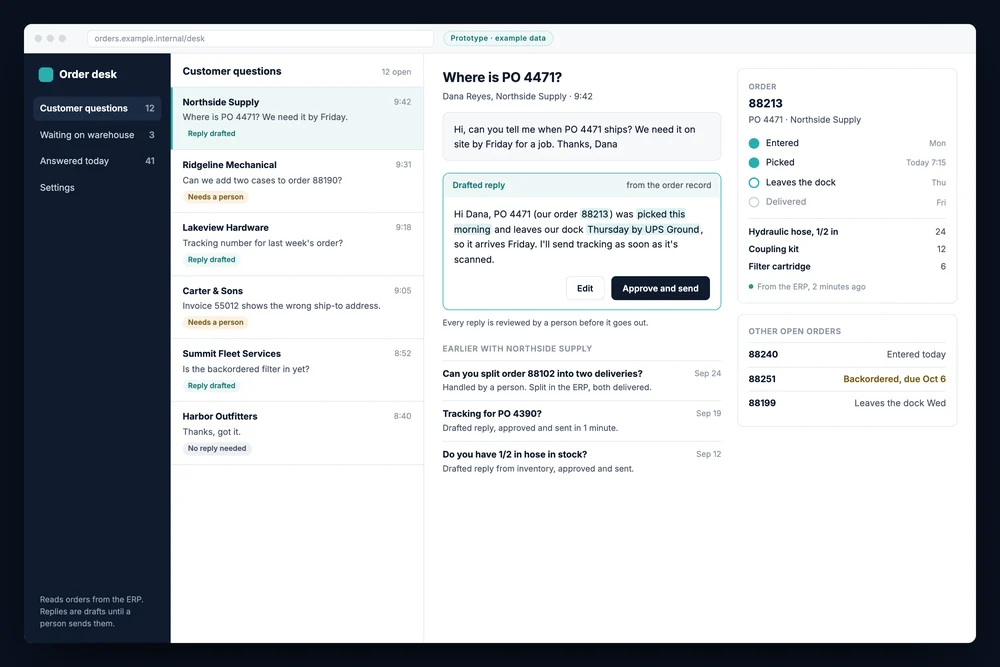
Task: Click Prototype example data badge
Action: point(498,38)
